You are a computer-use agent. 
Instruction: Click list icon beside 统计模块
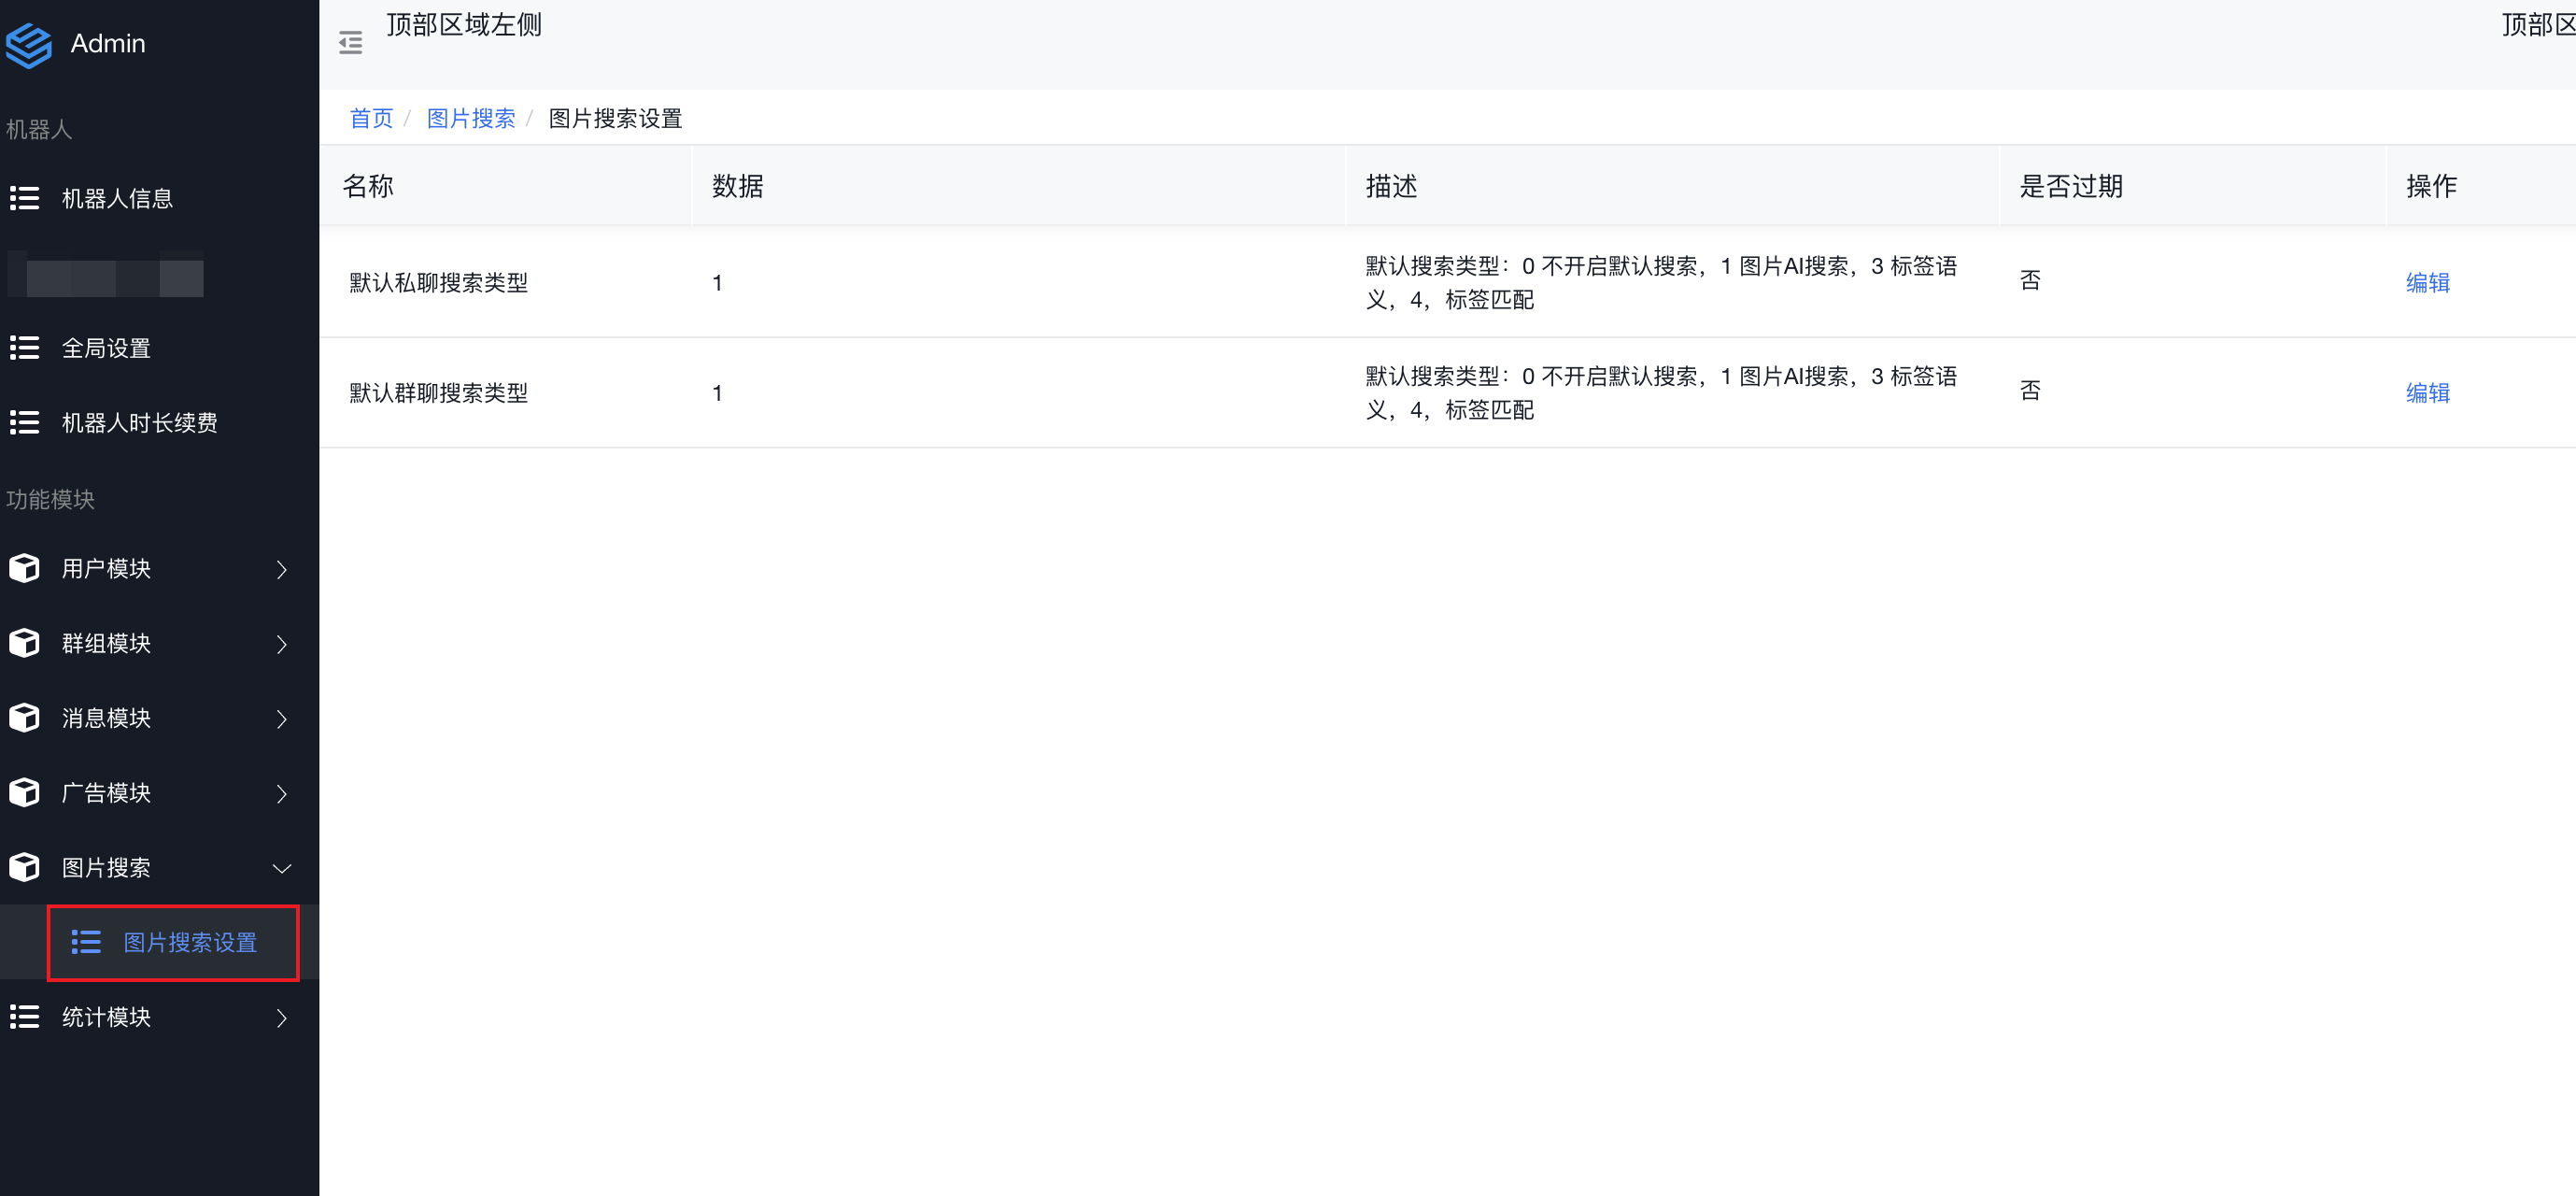(24, 1017)
